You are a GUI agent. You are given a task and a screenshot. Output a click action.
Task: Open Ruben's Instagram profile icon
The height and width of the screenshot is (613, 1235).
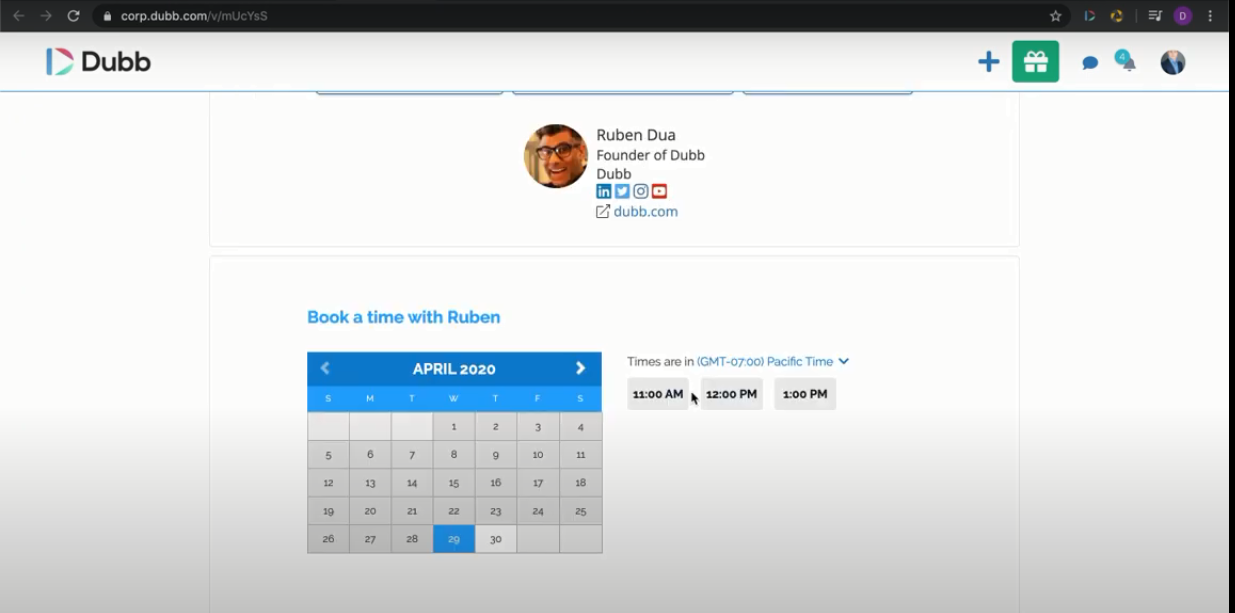click(641, 191)
